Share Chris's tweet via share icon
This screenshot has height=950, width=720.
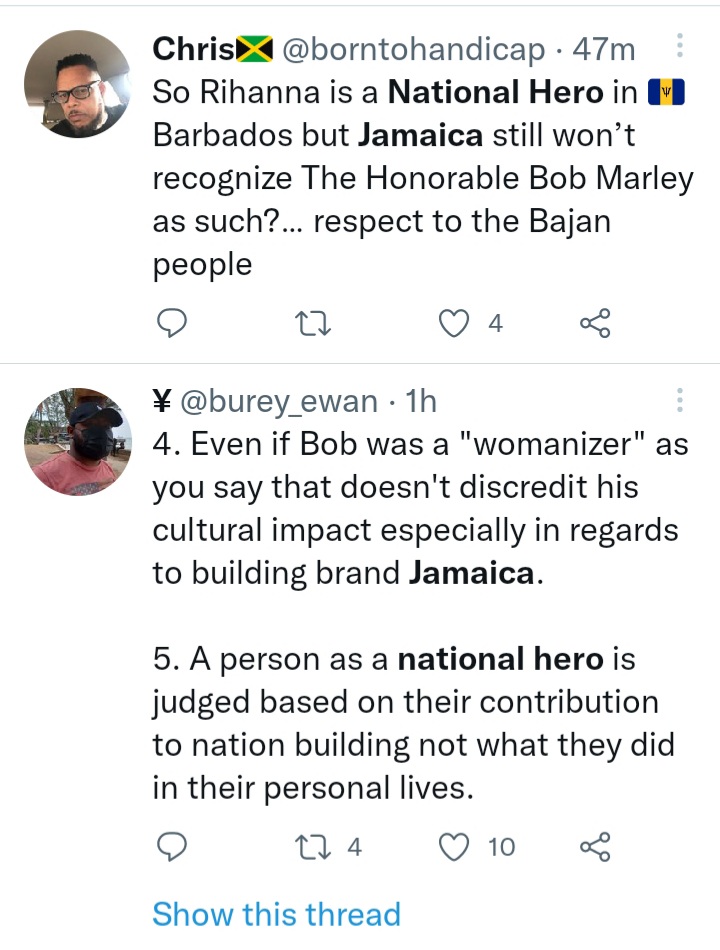pyautogui.click(x=595, y=323)
